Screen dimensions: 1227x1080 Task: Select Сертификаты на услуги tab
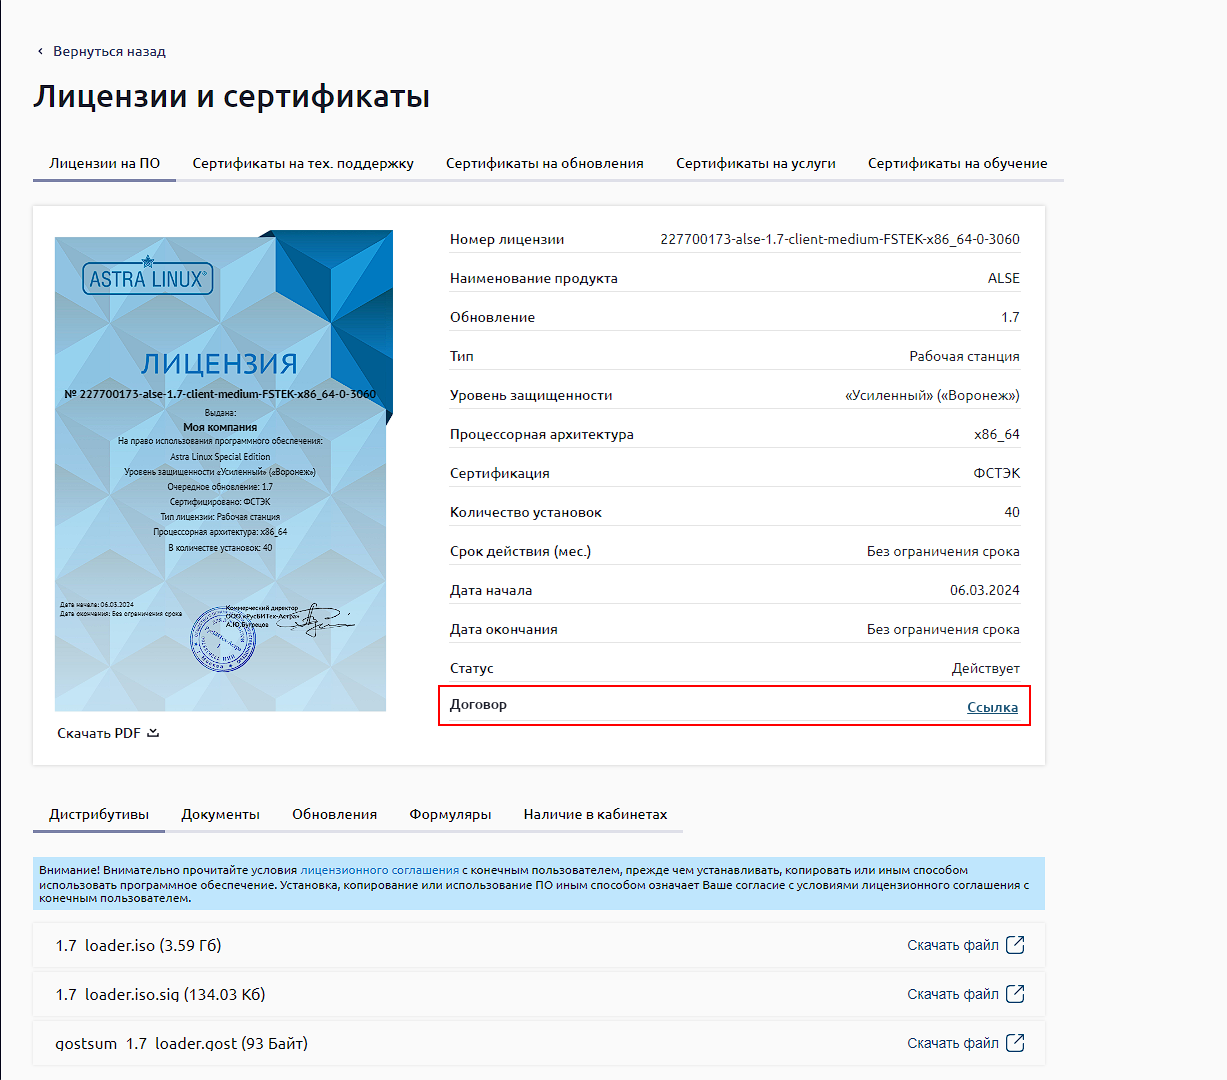click(755, 163)
